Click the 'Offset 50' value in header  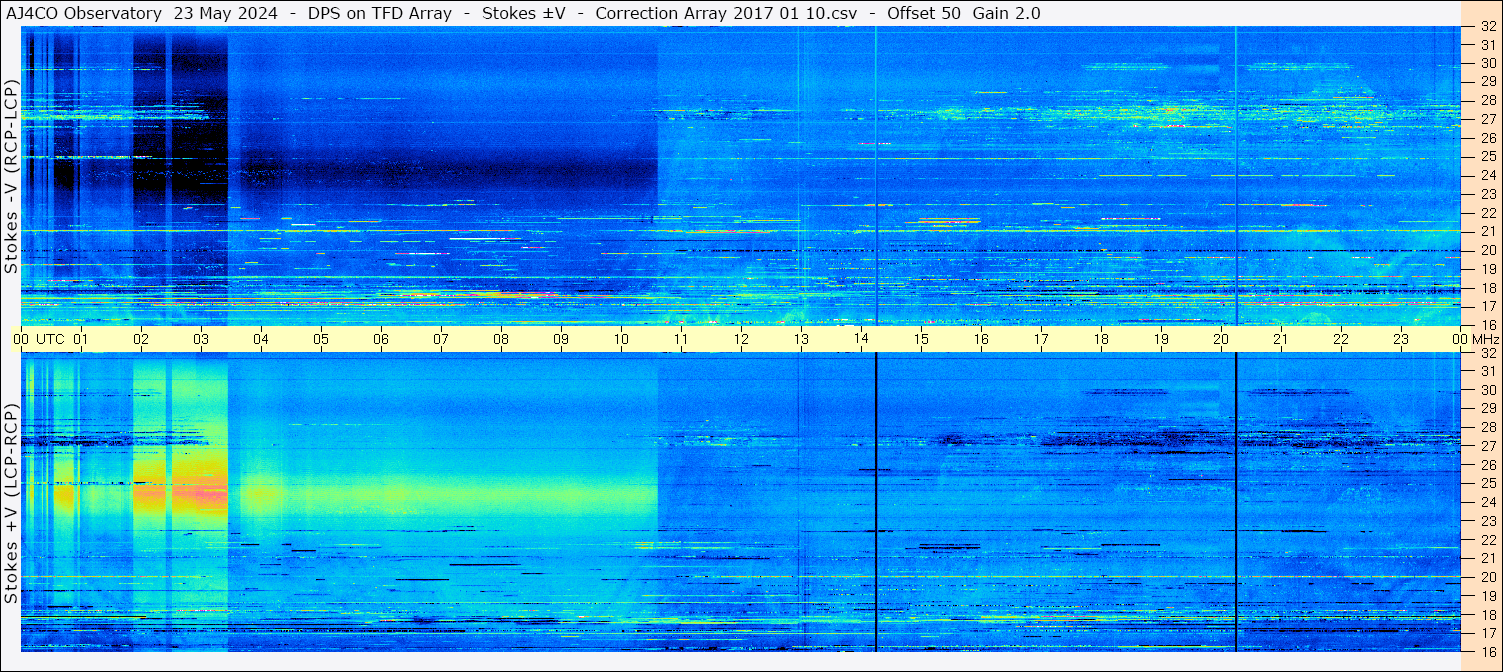tap(924, 13)
